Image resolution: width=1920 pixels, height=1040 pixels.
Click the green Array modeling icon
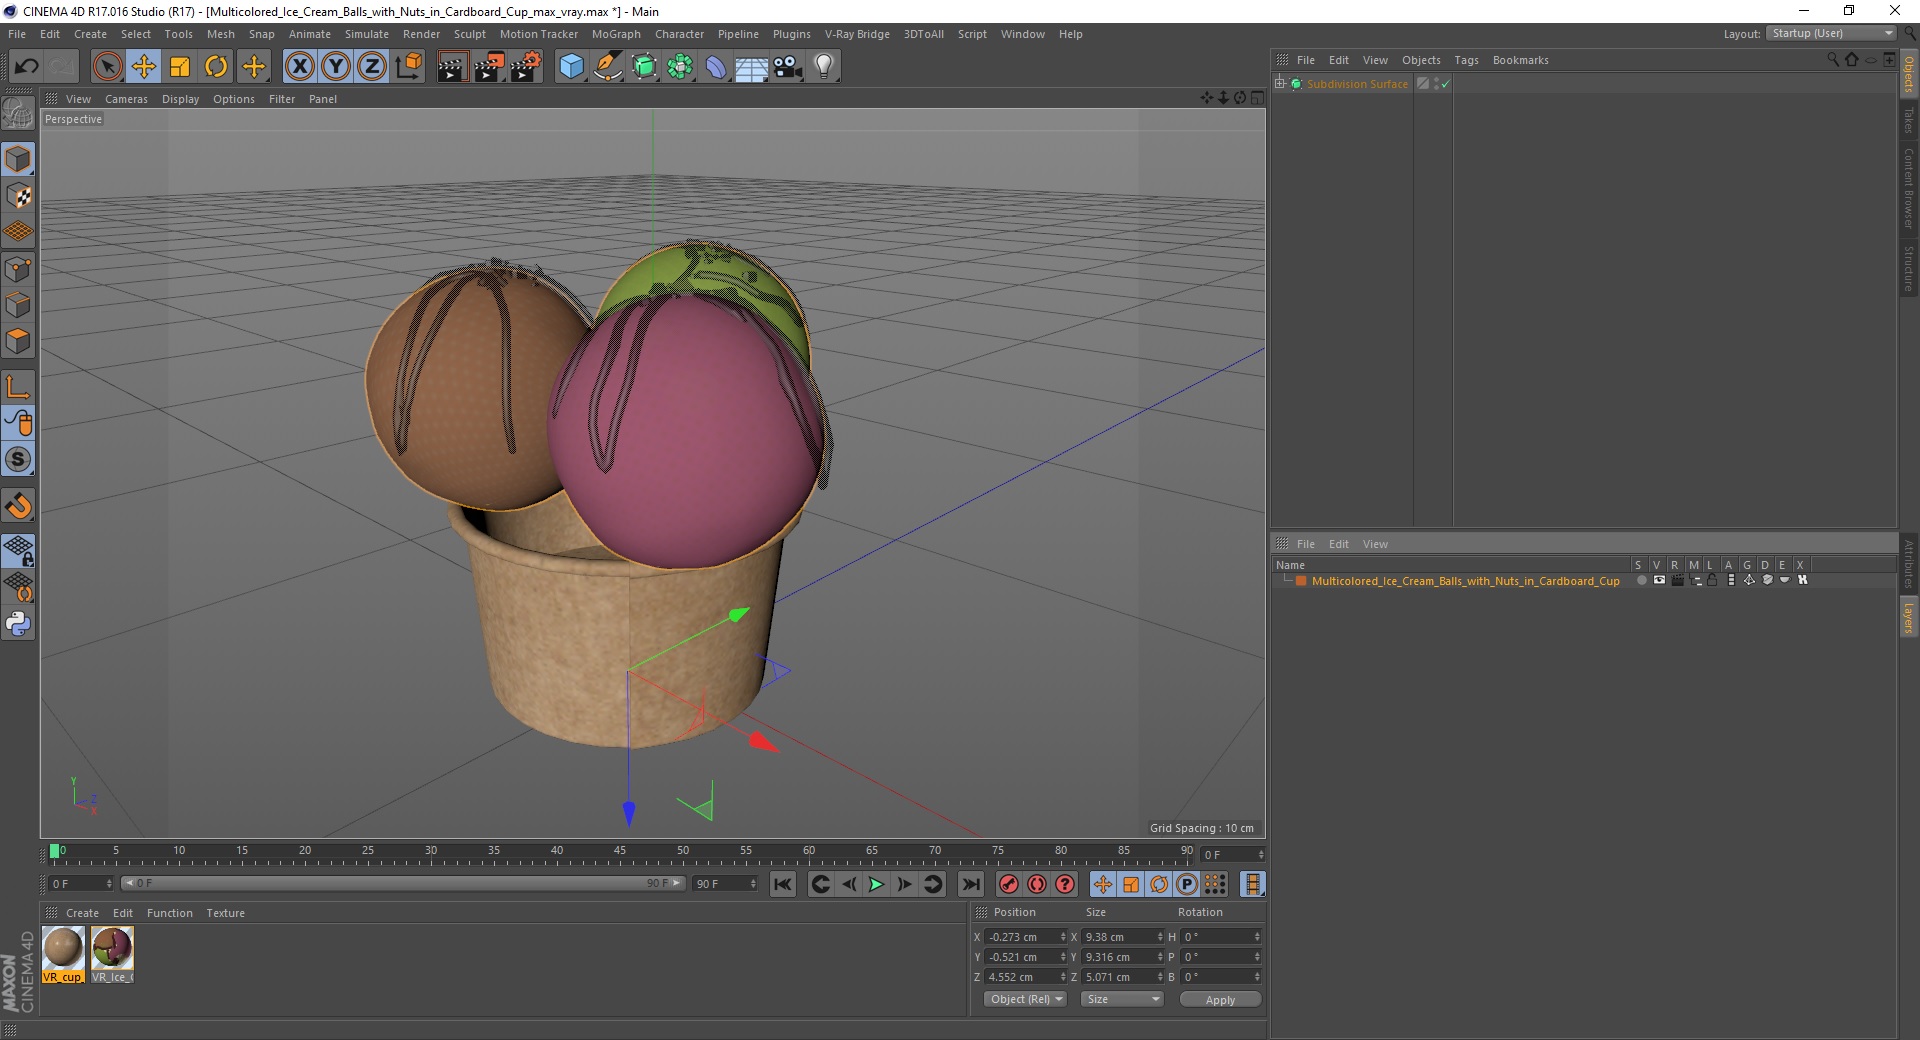pyautogui.click(x=681, y=67)
